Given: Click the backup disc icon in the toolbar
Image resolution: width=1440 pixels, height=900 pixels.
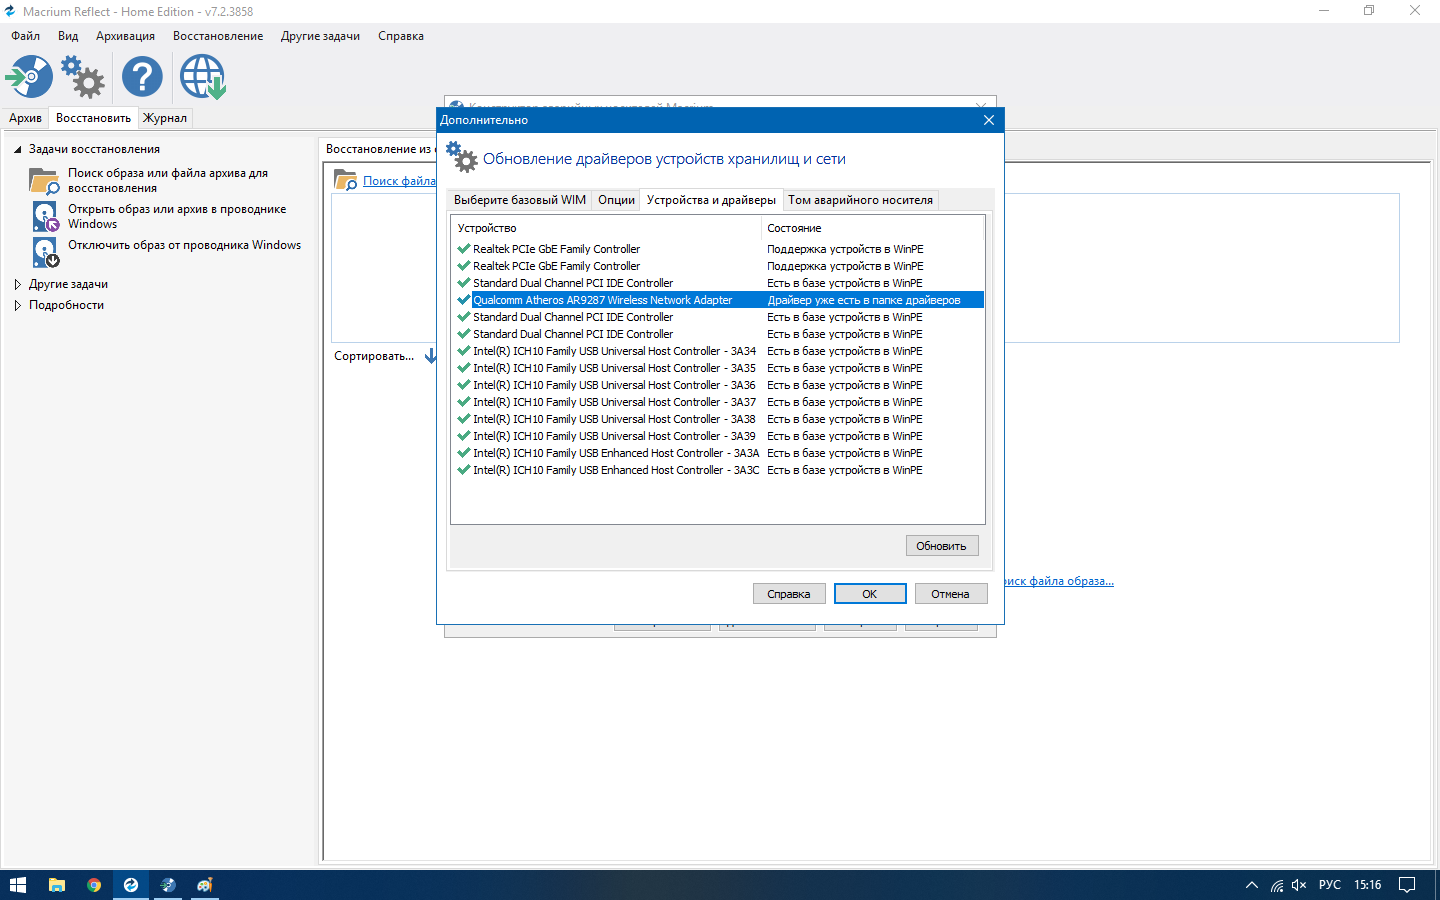Looking at the screenshot, I should 29,77.
